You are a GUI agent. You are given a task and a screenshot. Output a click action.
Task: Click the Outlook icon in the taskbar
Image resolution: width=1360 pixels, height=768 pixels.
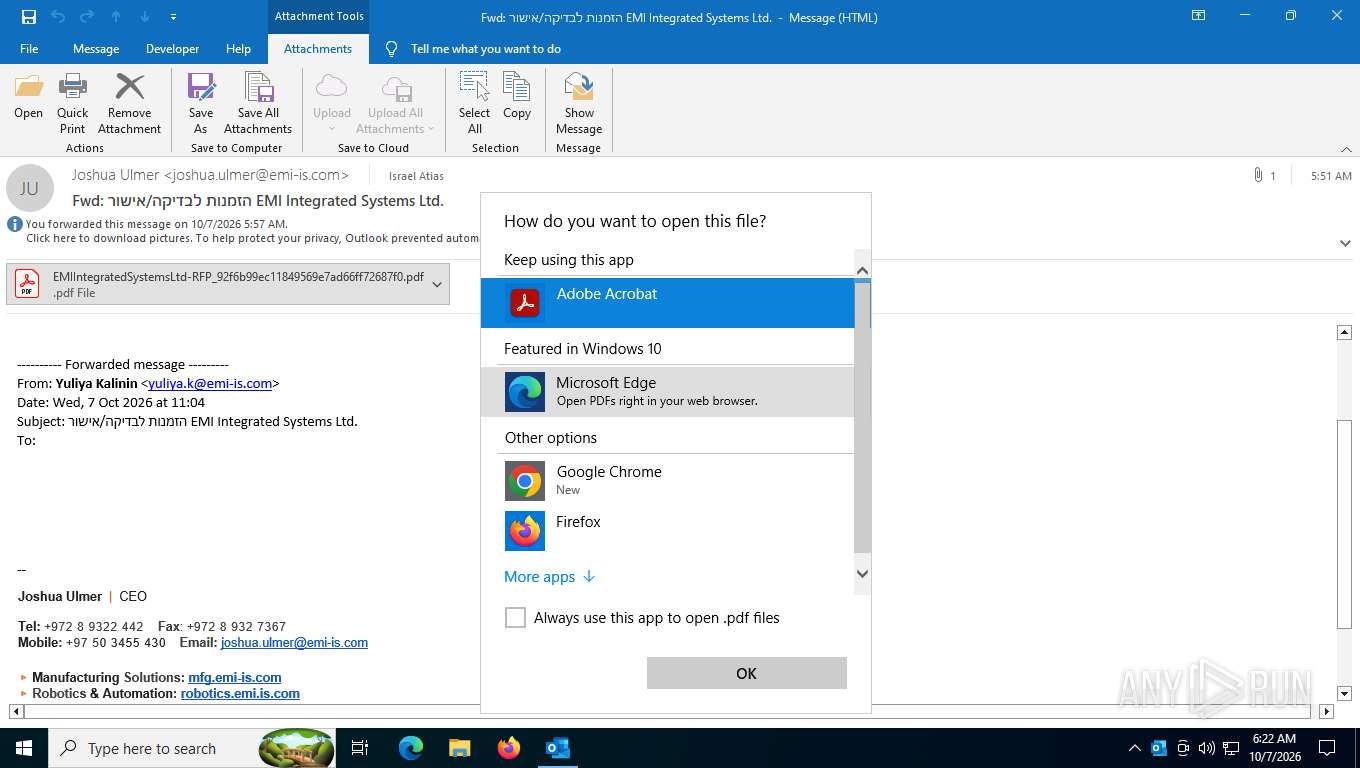pyautogui.click(x=557, y=747)
